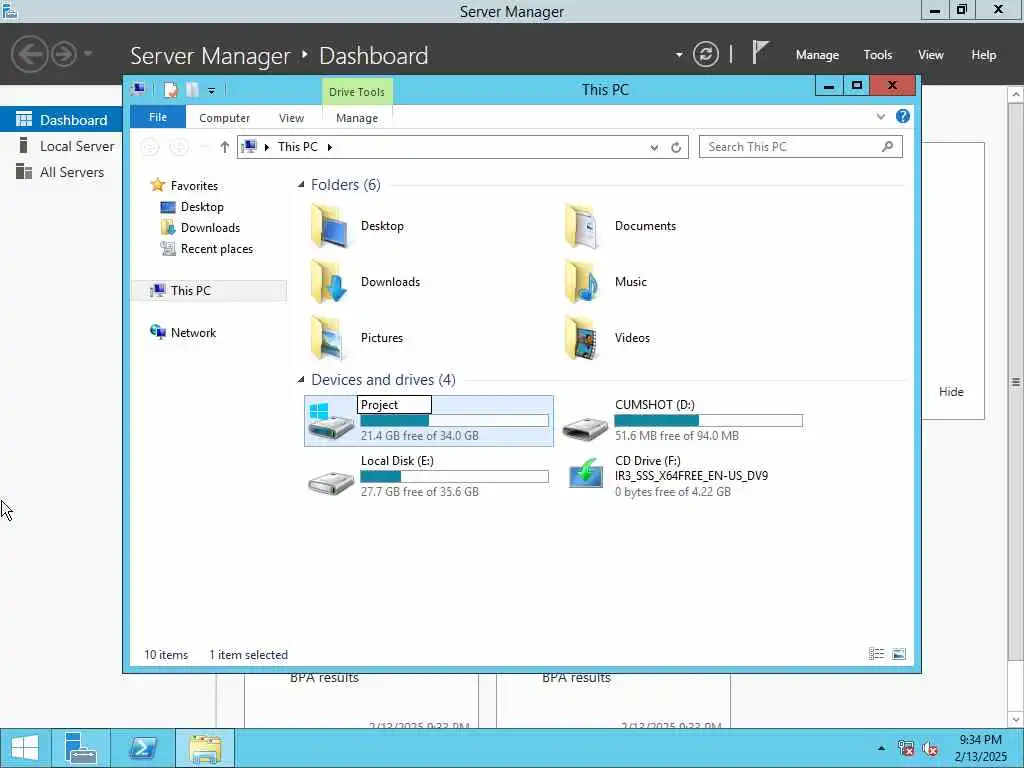
Task: Switch to large icons view icon
Action: click(x=899, y=654)
